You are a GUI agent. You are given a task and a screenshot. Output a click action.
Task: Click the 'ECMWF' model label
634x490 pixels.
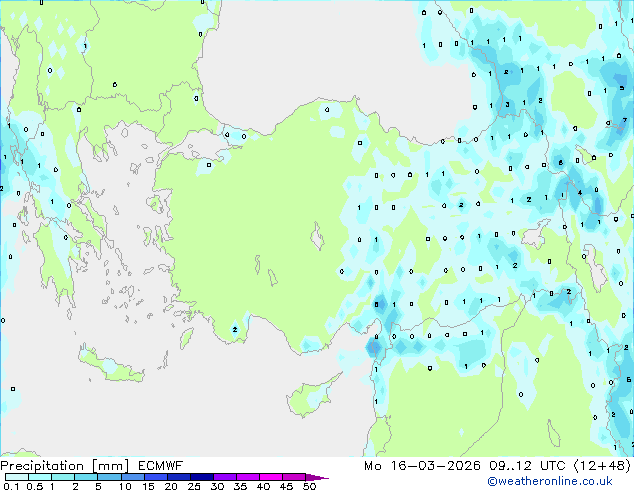coord(161,466)
